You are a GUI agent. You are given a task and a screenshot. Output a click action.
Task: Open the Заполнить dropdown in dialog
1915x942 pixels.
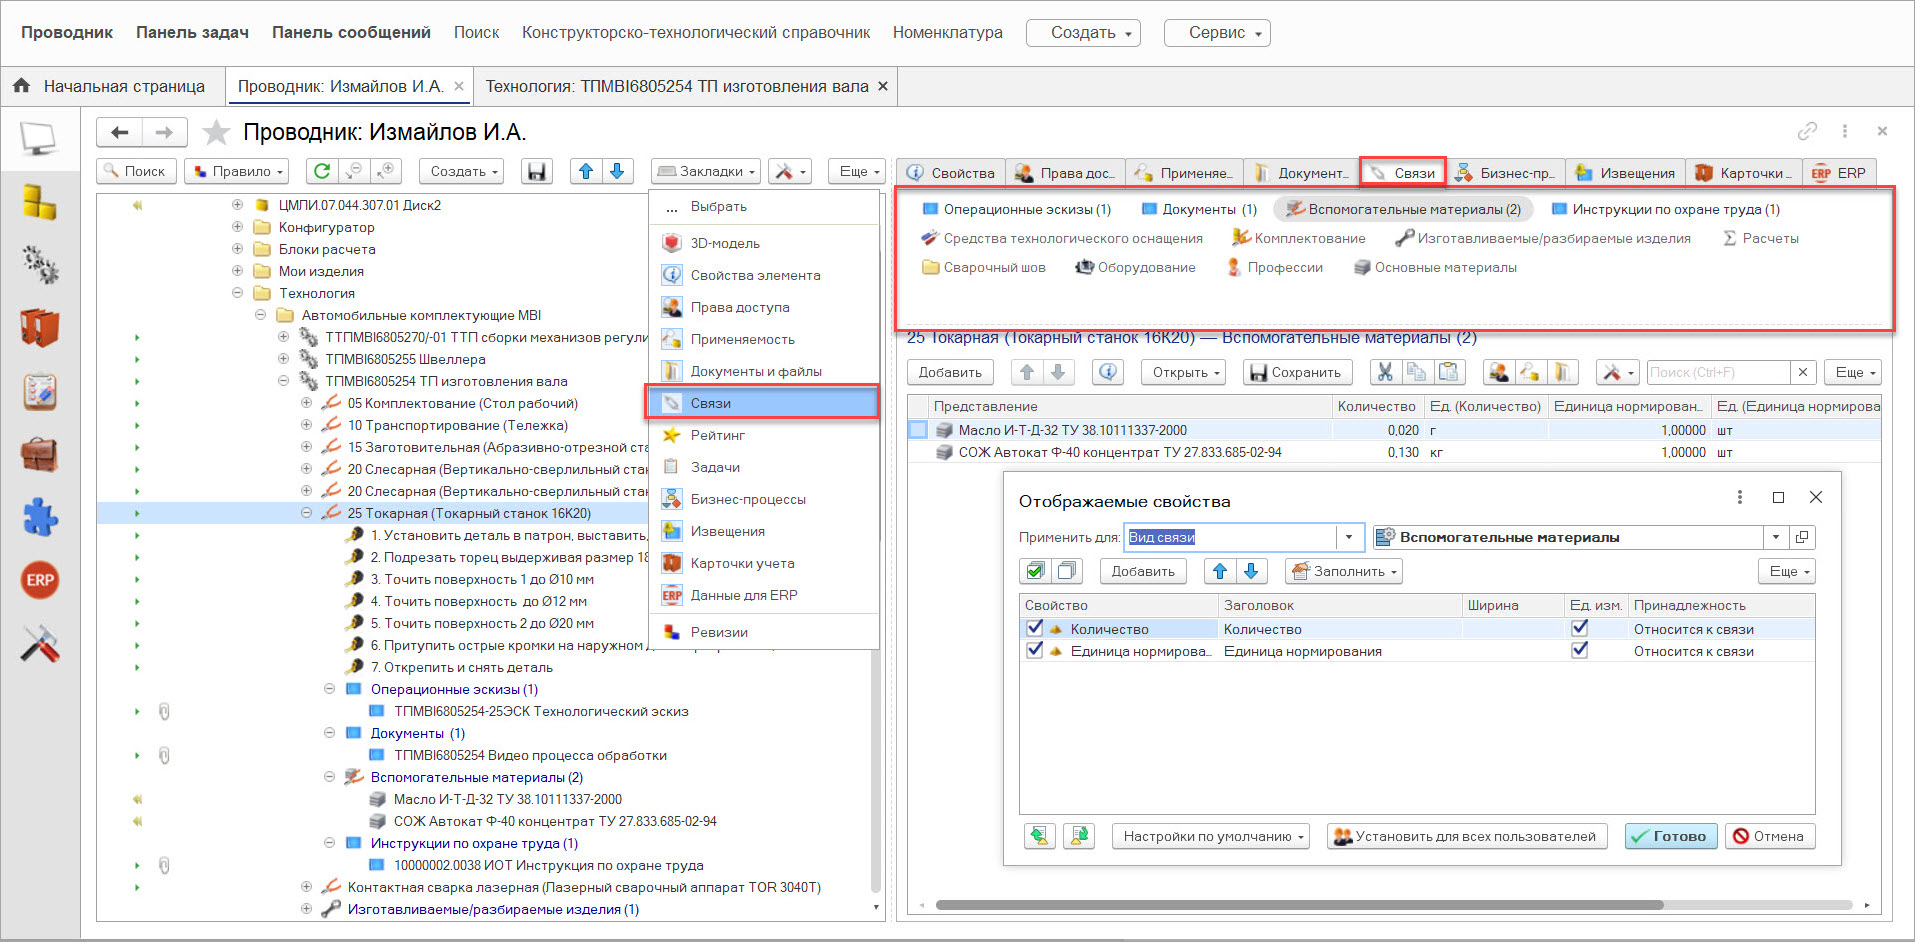tap(1344, 571)
